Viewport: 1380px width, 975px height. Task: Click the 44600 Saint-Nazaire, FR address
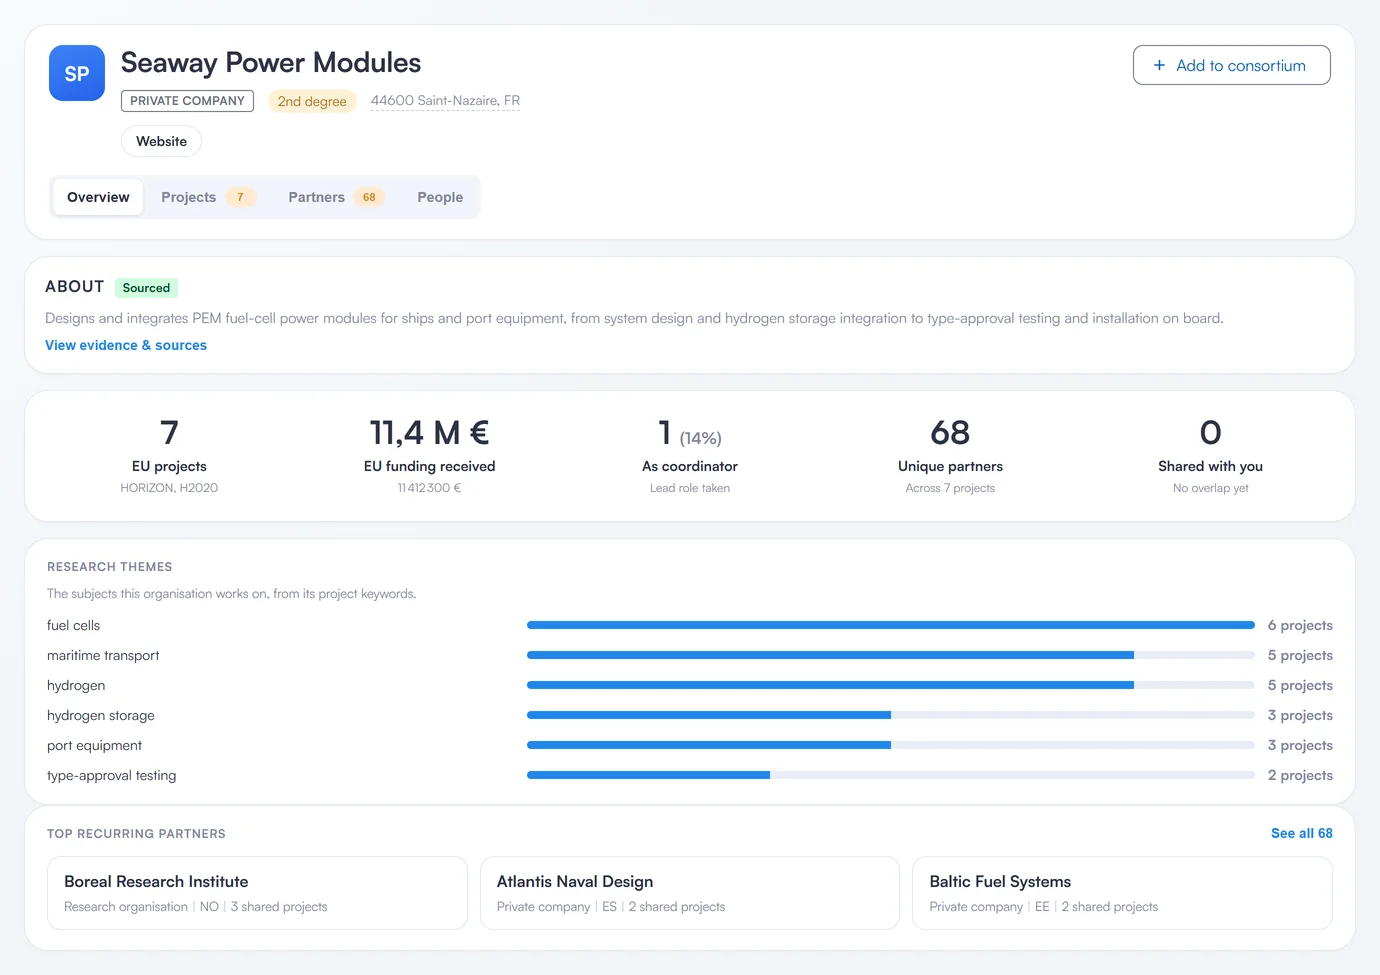point(445,101)
